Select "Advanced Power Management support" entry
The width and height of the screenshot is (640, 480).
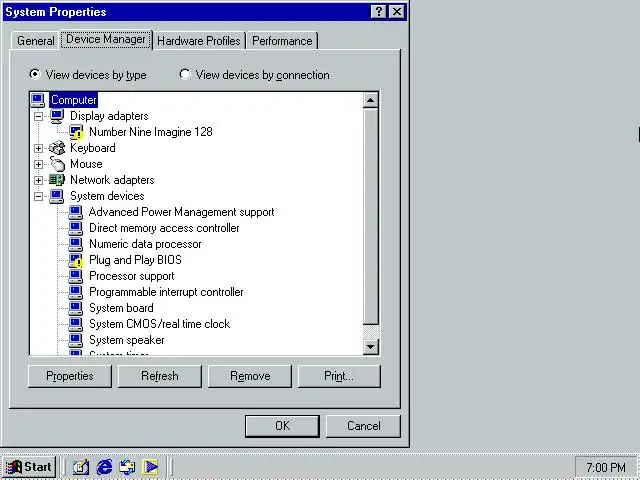point(182,212)
